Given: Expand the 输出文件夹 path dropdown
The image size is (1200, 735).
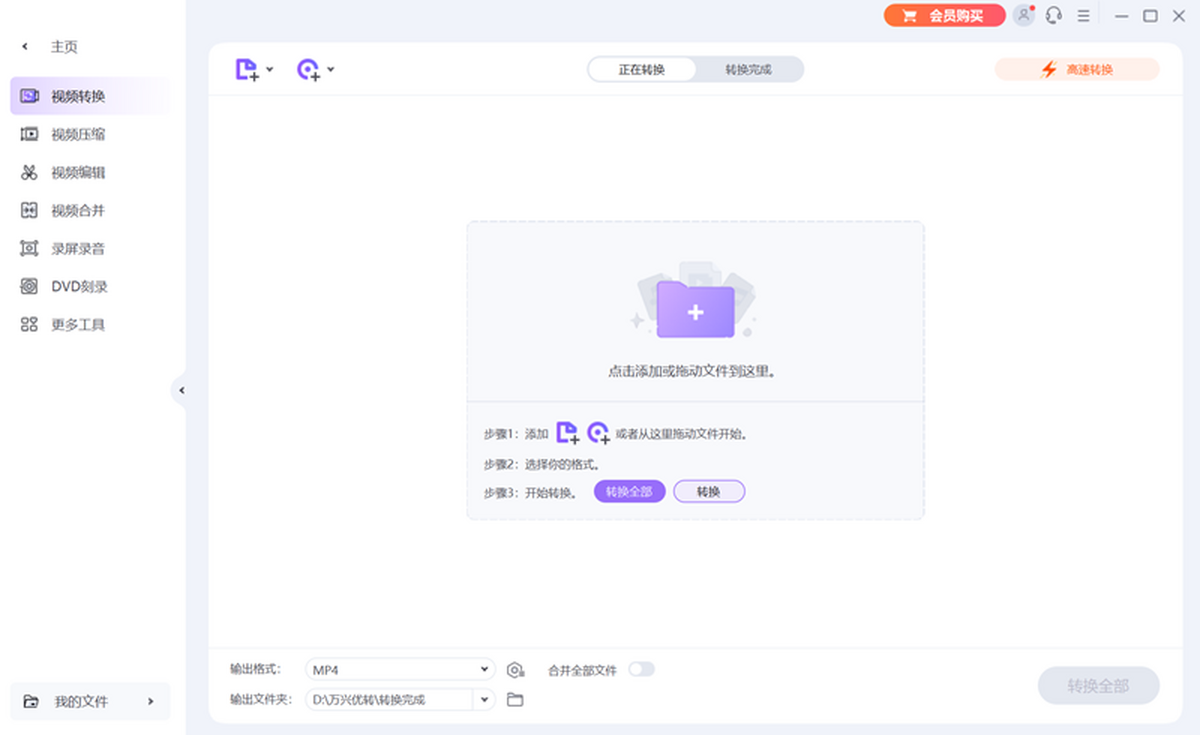Looking at the screenshot, I should pos(484,700).
